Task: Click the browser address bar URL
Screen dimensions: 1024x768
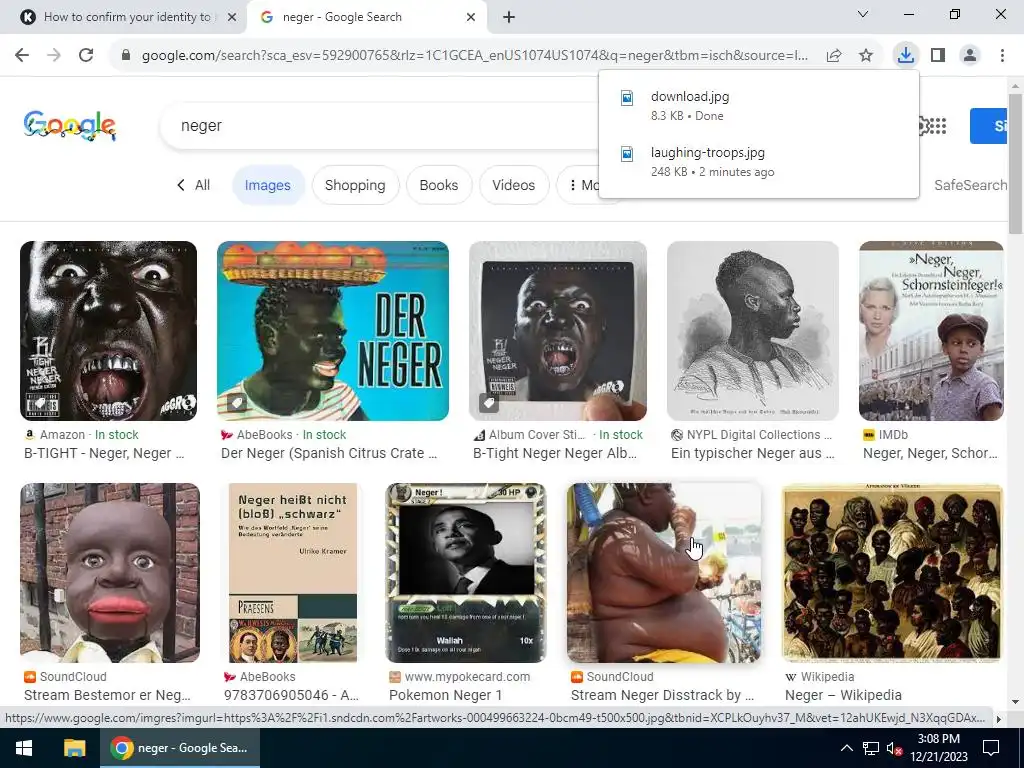Action: 475,56
